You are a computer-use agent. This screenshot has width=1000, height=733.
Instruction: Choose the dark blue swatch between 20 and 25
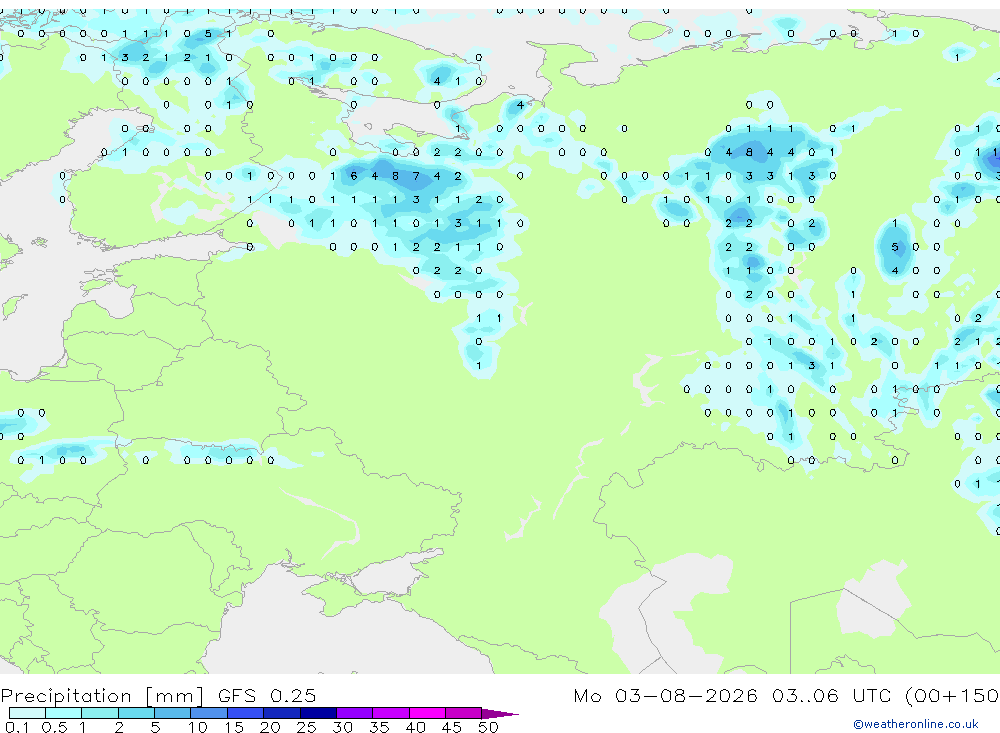[282, 713]
